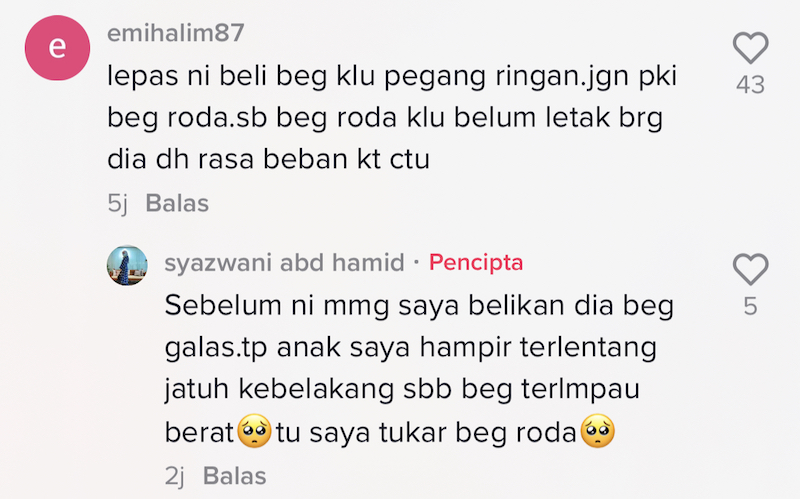Click the red Pencipta creator badge
Screen dimensions: 800x499
click(x=476, y=263)
